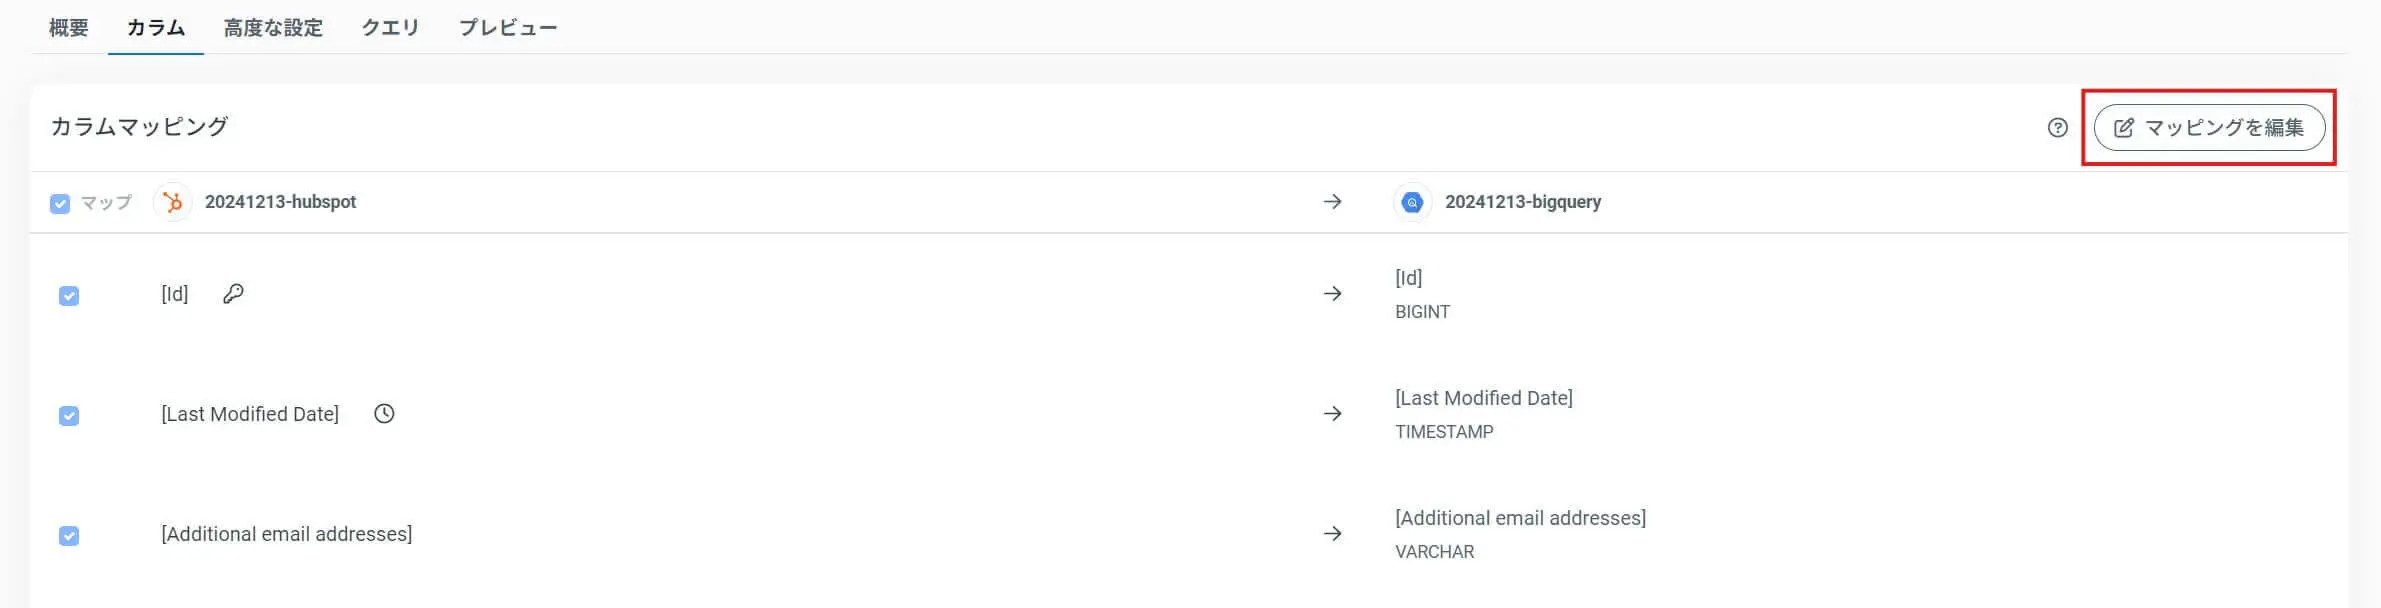
Task: Click the clock icon beside Last Modified Date
Action: (x=384, y=414)
